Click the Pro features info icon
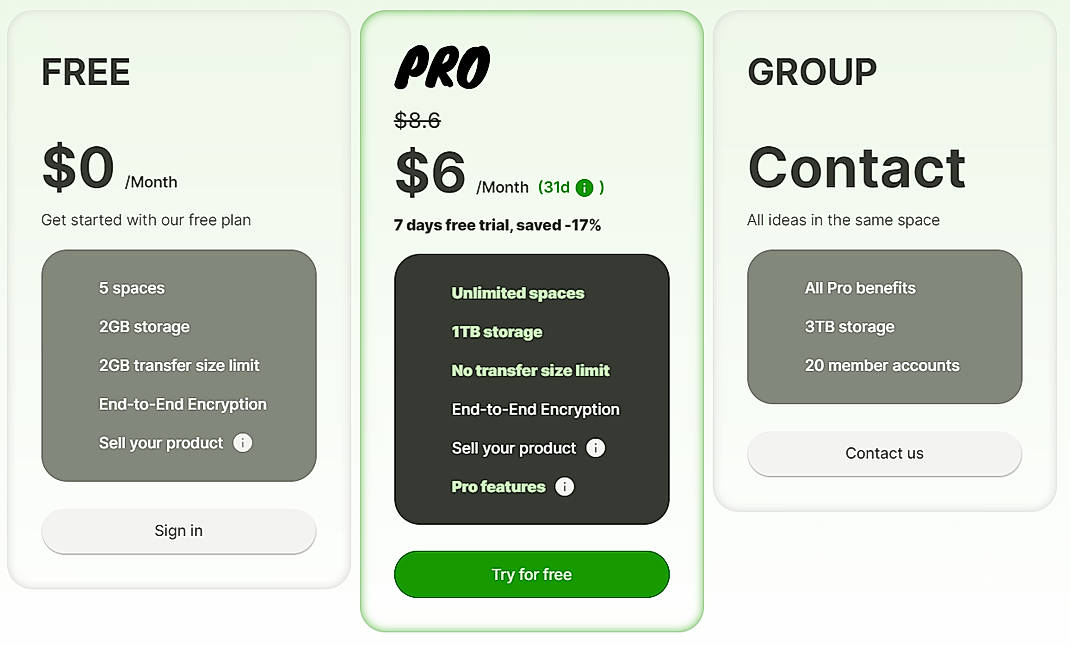 coord(563,487)
